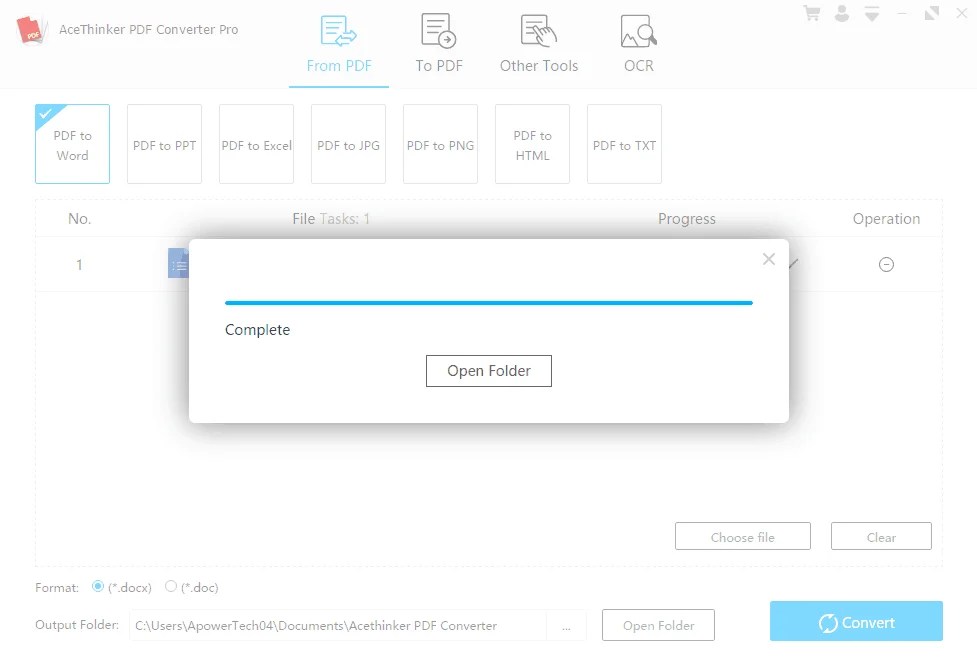Click the AceThinker PDF logo icon
Screen dimensions: 977x664
(31, 30)
